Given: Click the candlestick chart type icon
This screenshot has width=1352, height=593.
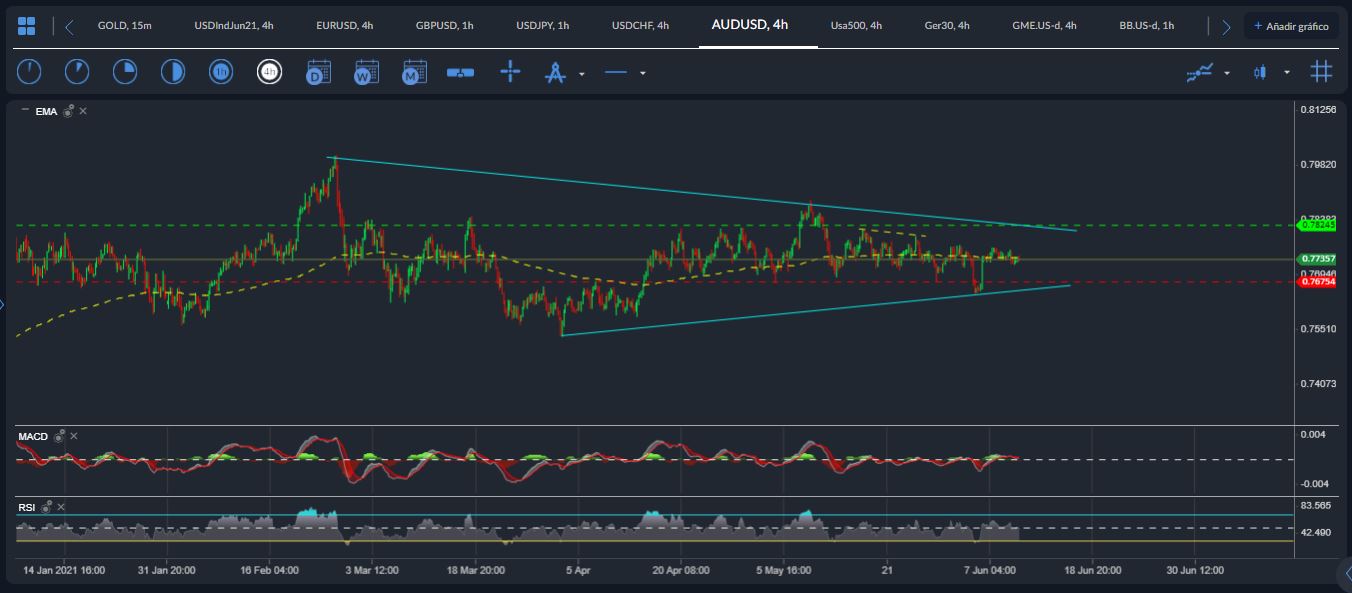Looking at the screenshot, I should [x=1259, y=72].
